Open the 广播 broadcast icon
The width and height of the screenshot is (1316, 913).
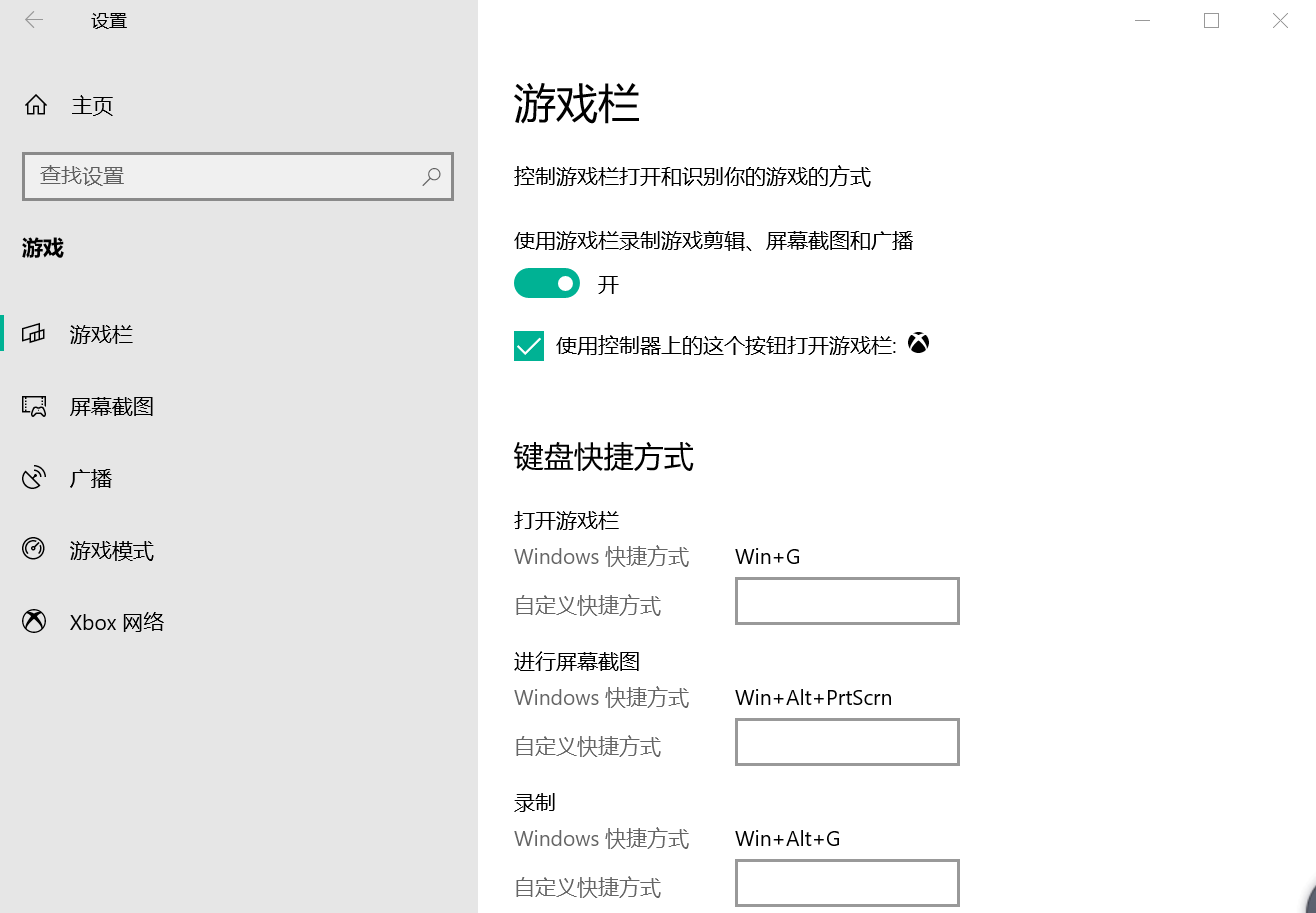coord(34,478)
